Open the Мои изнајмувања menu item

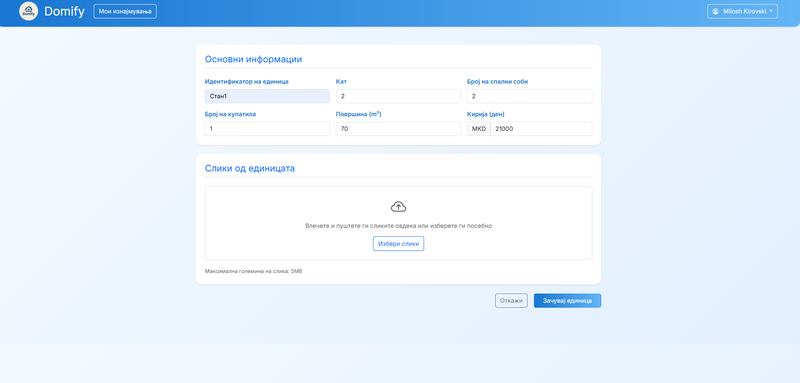click(x=125, y=11)
